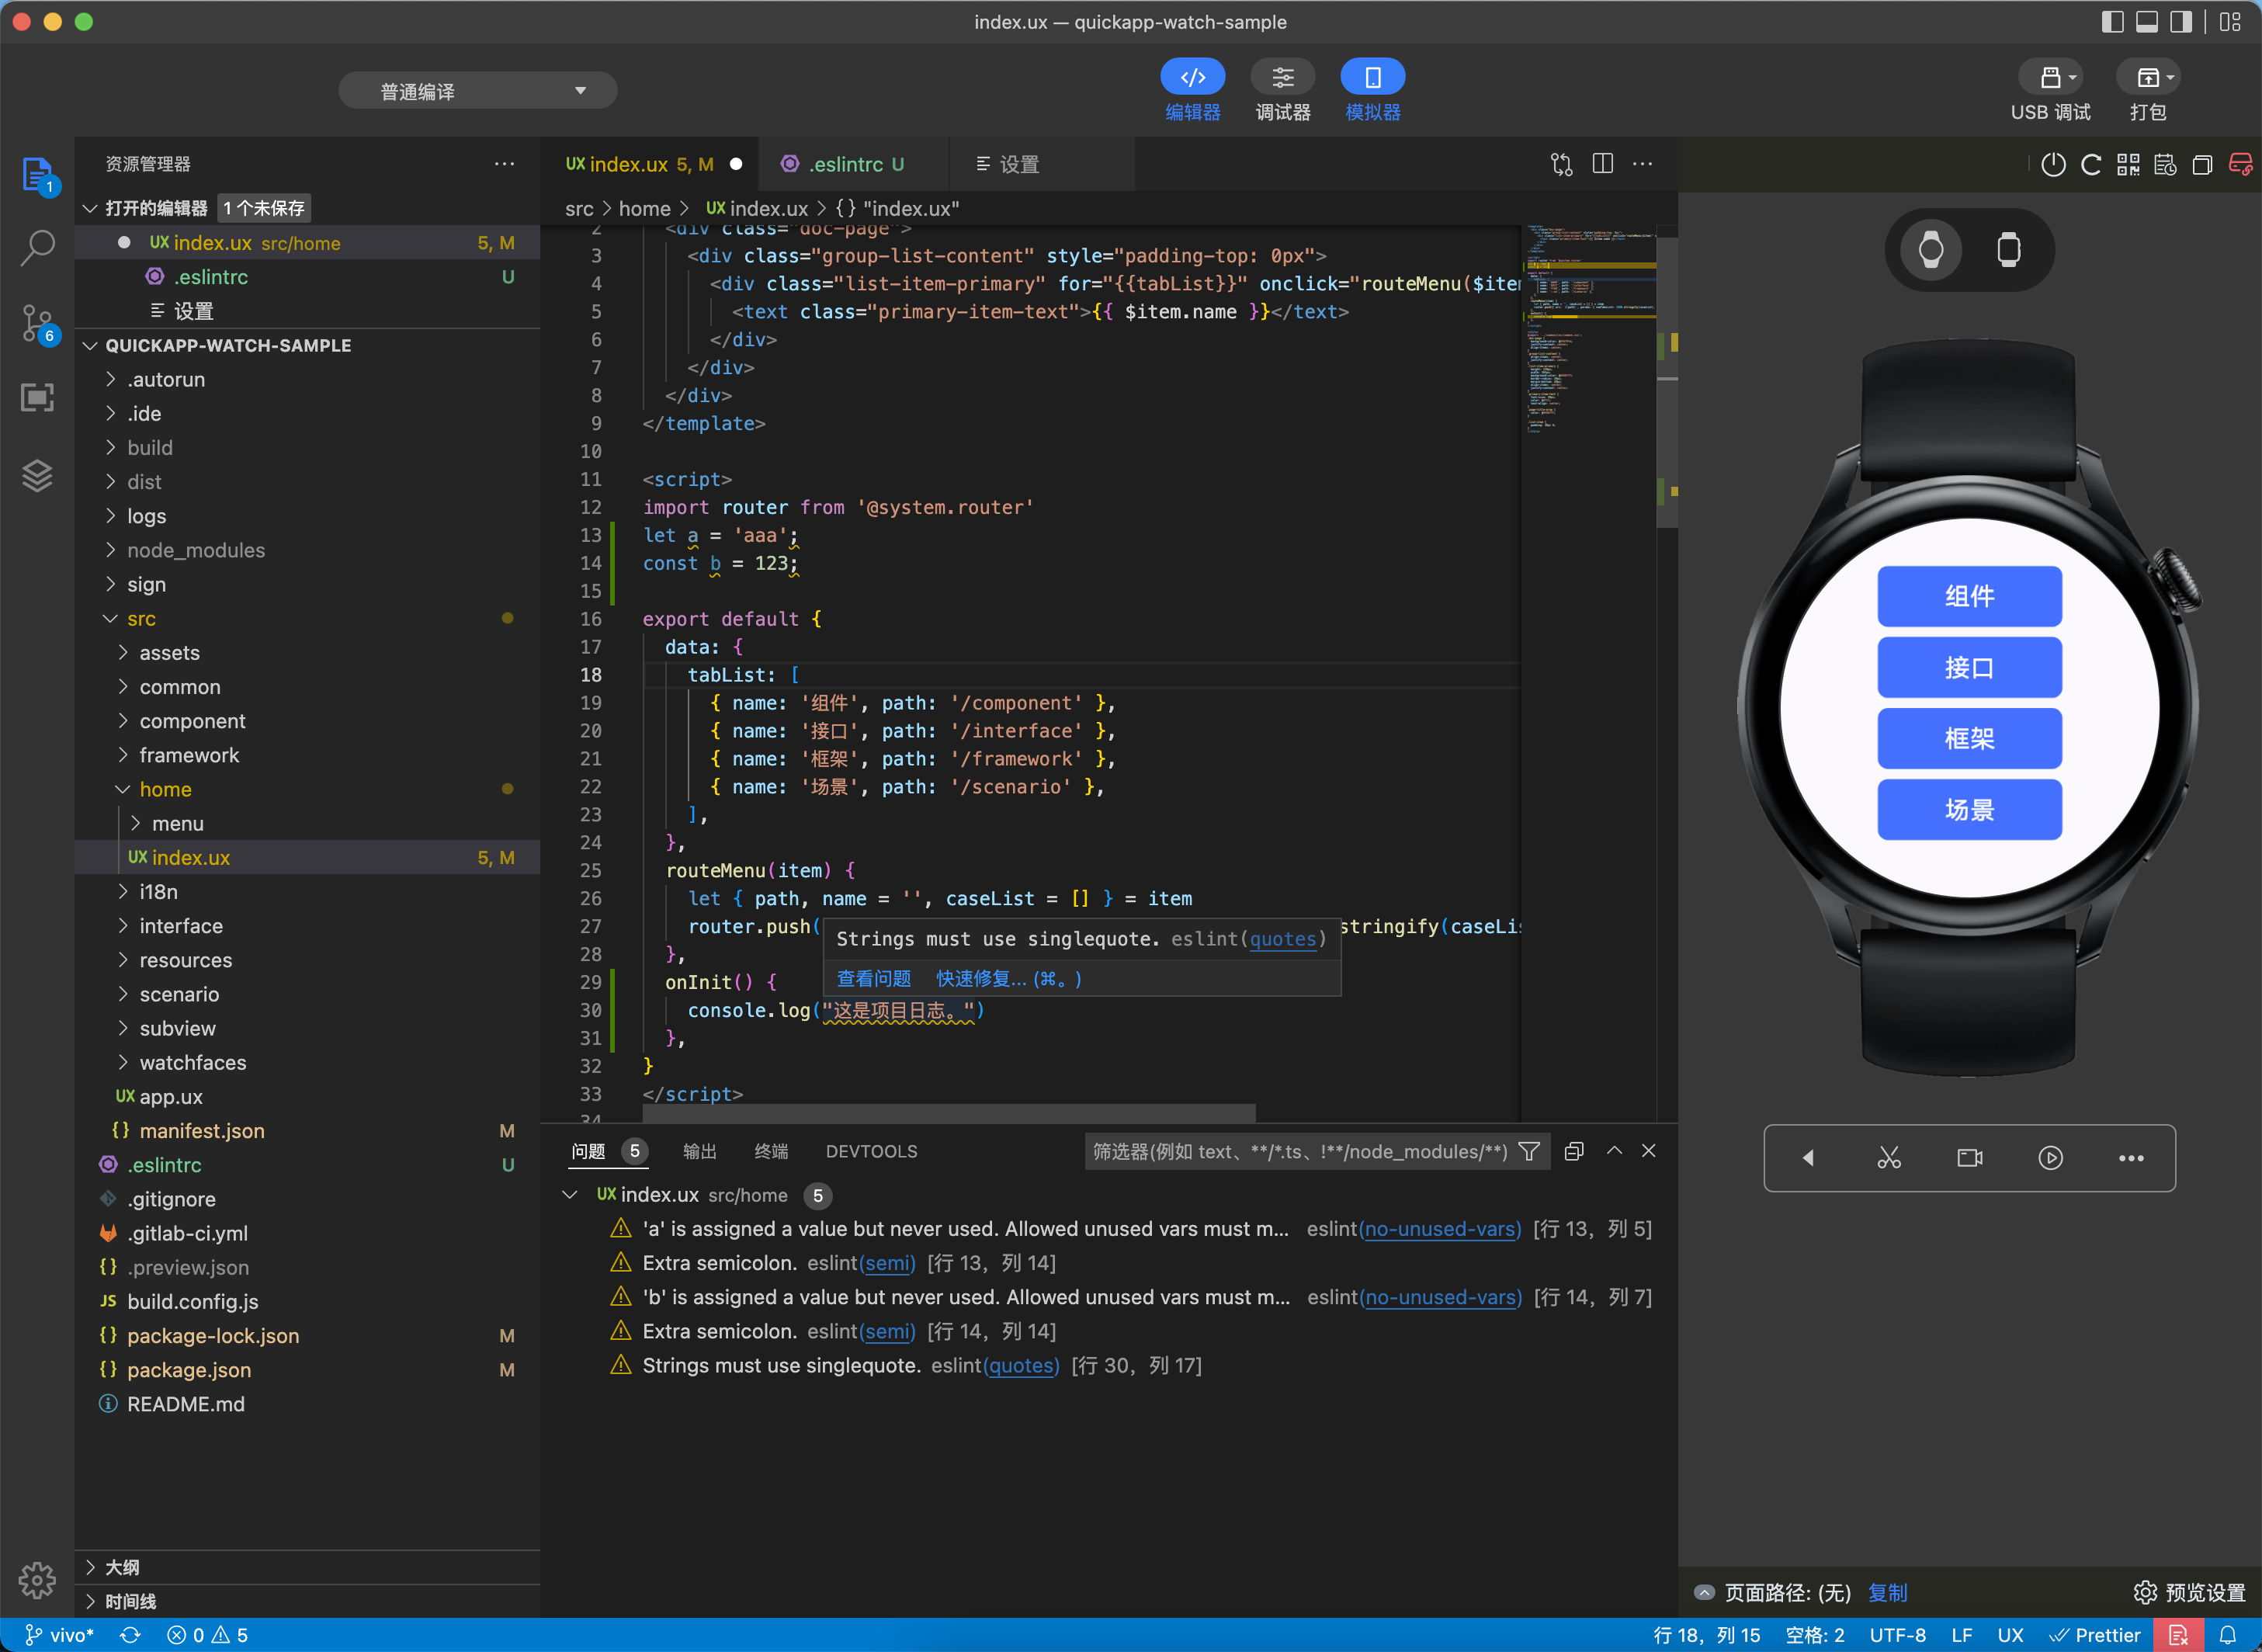This screenshot has width=2262, height=1652.
Task: Click the video record icon in simulator
Action: point(1969,1158)
